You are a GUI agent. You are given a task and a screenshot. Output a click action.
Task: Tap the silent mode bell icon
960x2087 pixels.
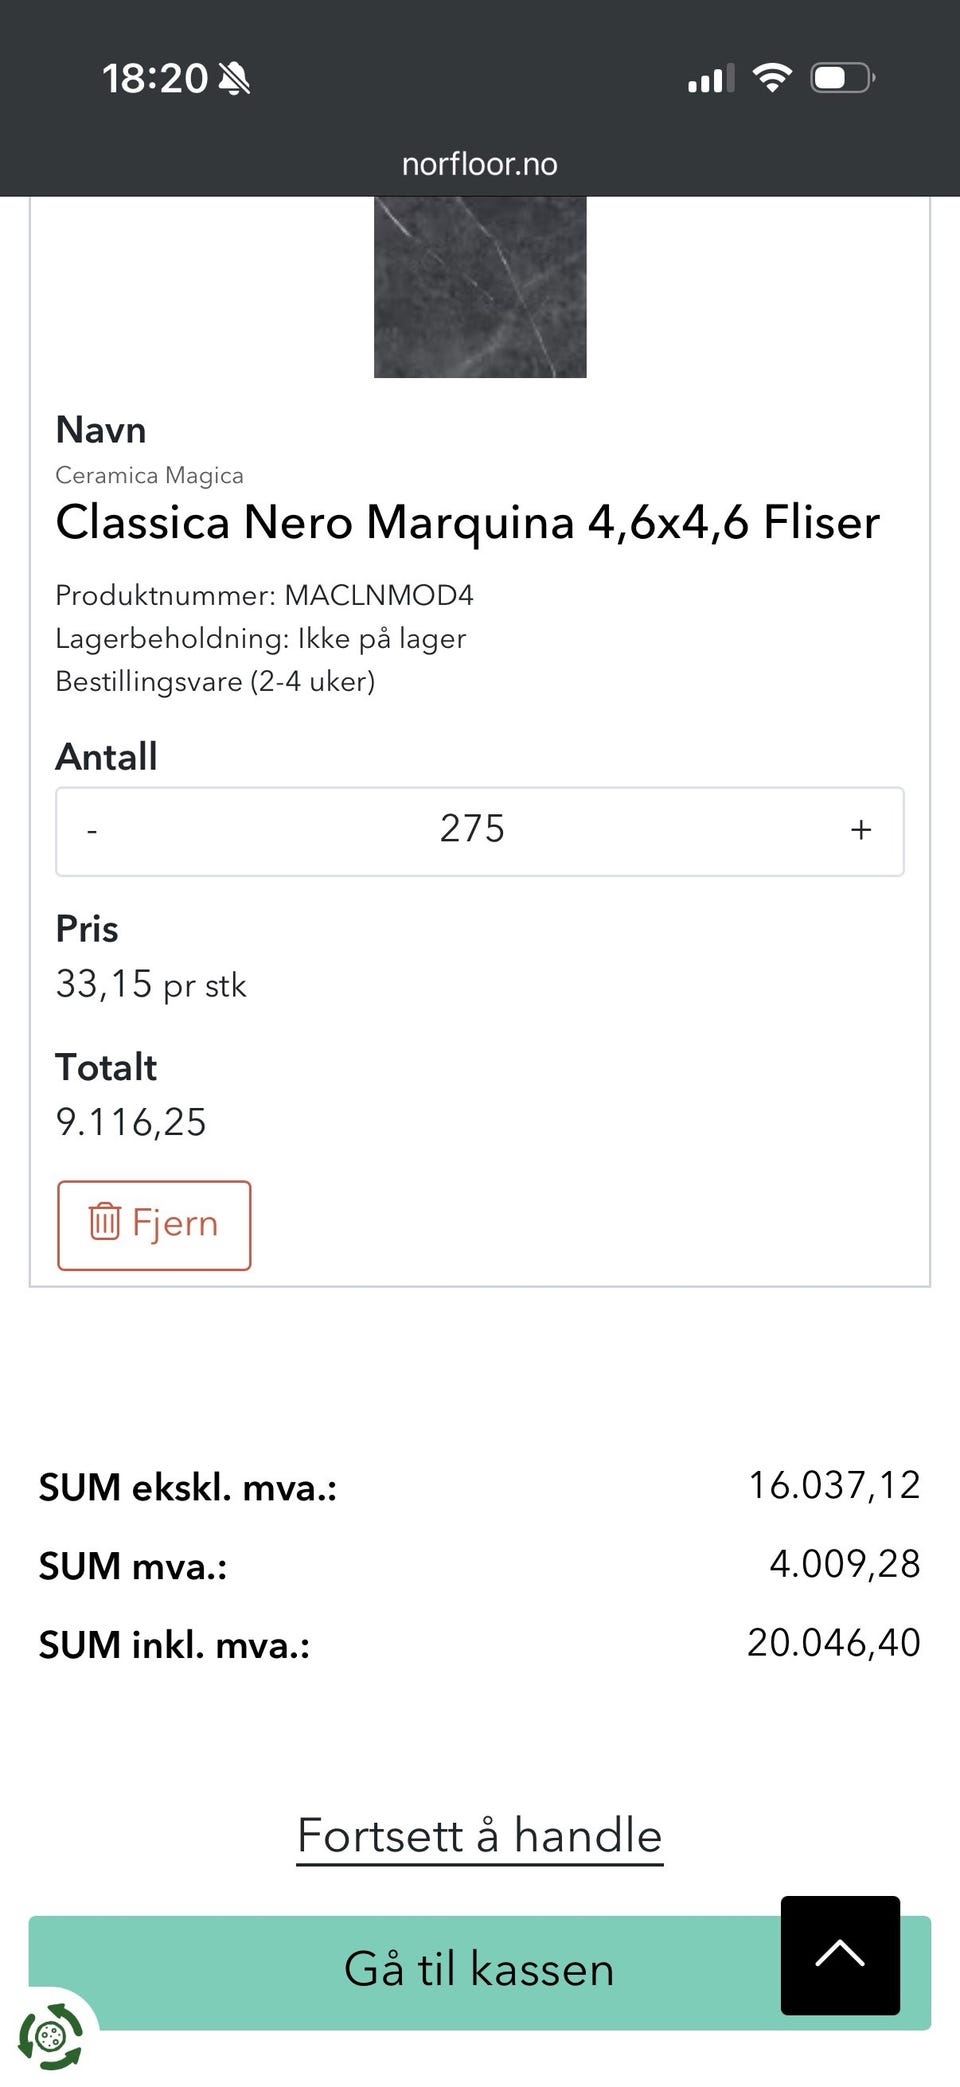pyautogui.click(x=234, y=78)
